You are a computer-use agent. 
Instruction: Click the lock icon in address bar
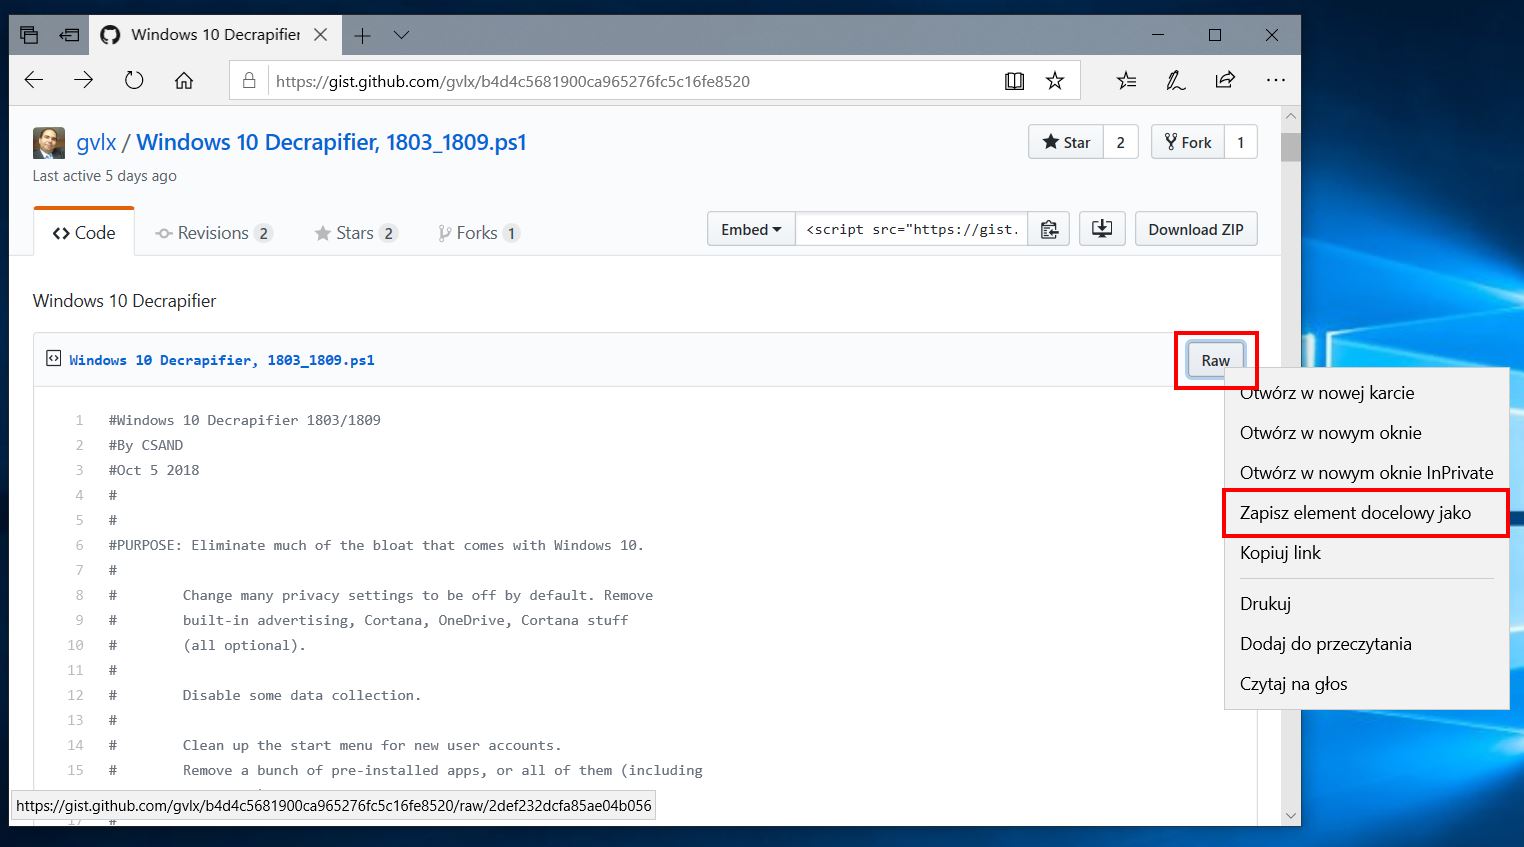pos(249,81)
